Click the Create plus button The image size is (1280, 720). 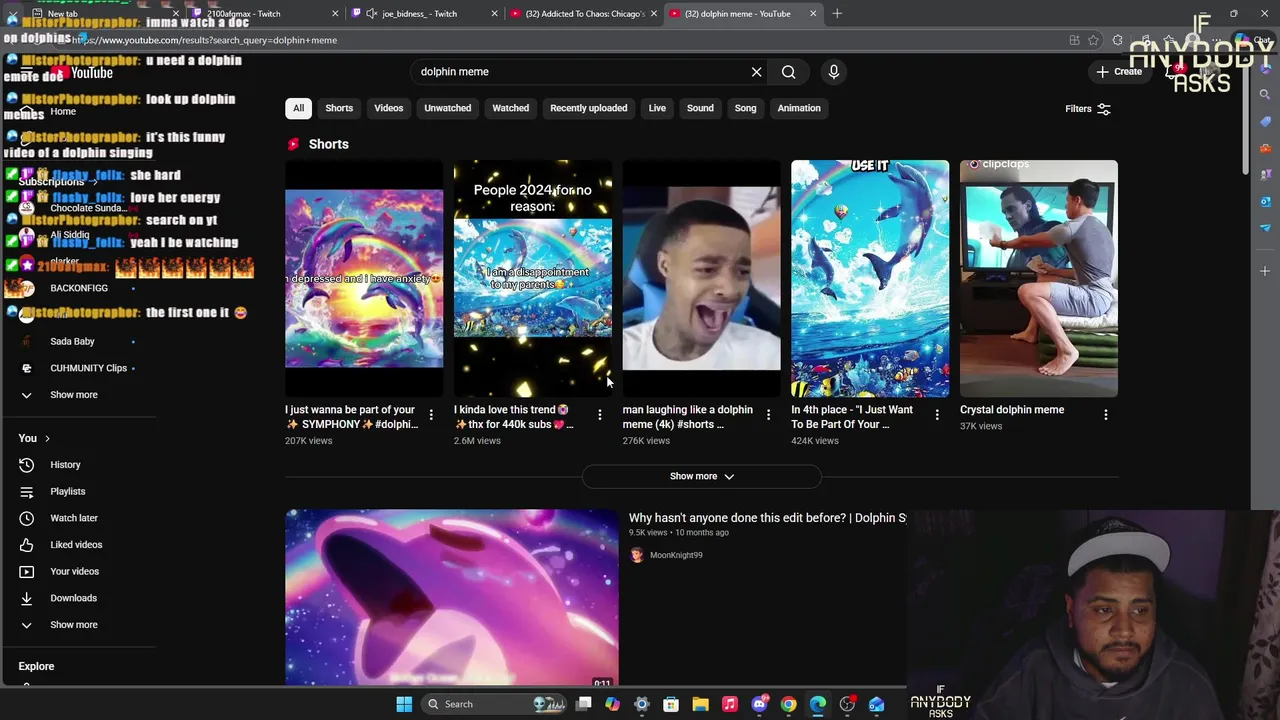point(1119,71)
